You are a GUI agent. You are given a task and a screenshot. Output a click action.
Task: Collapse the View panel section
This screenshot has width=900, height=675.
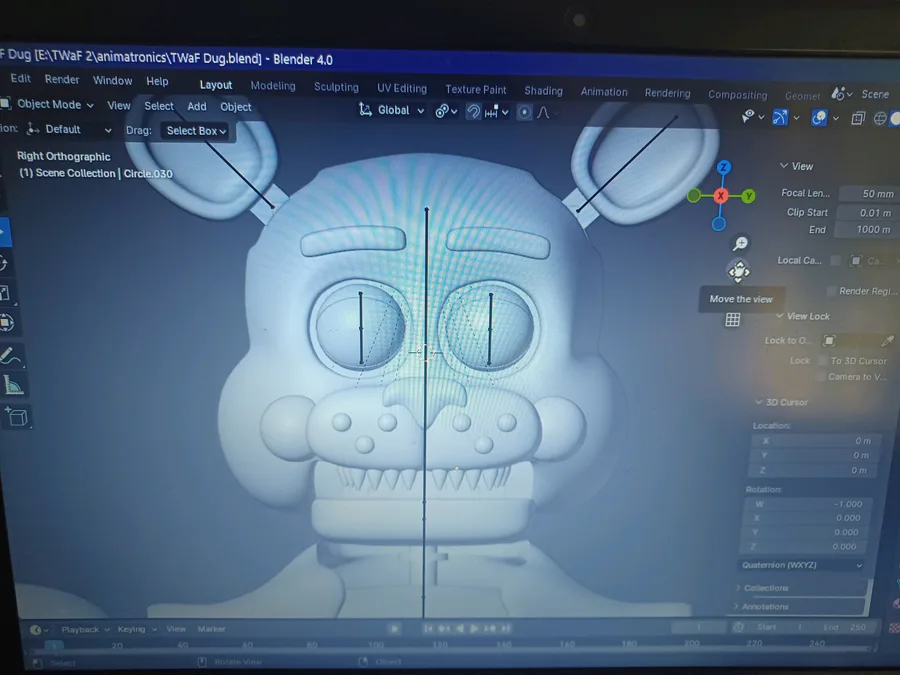pyautogui.click(x=783, y=166)
